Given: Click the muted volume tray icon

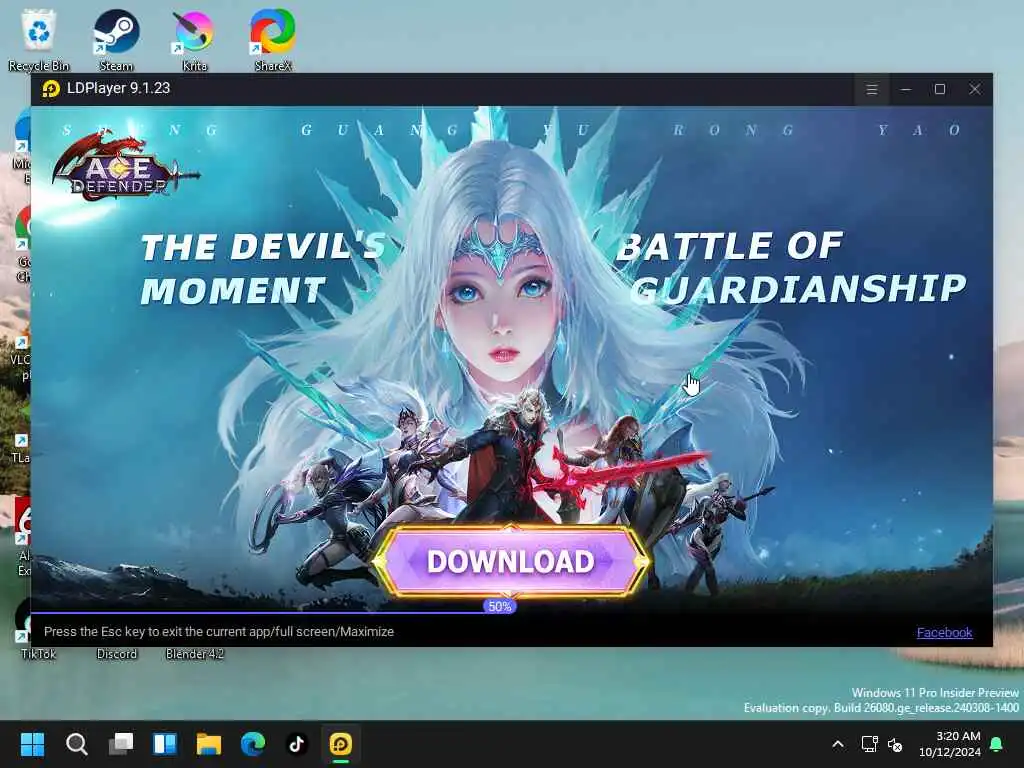Looking at the screenshot, I should [895, 744].
